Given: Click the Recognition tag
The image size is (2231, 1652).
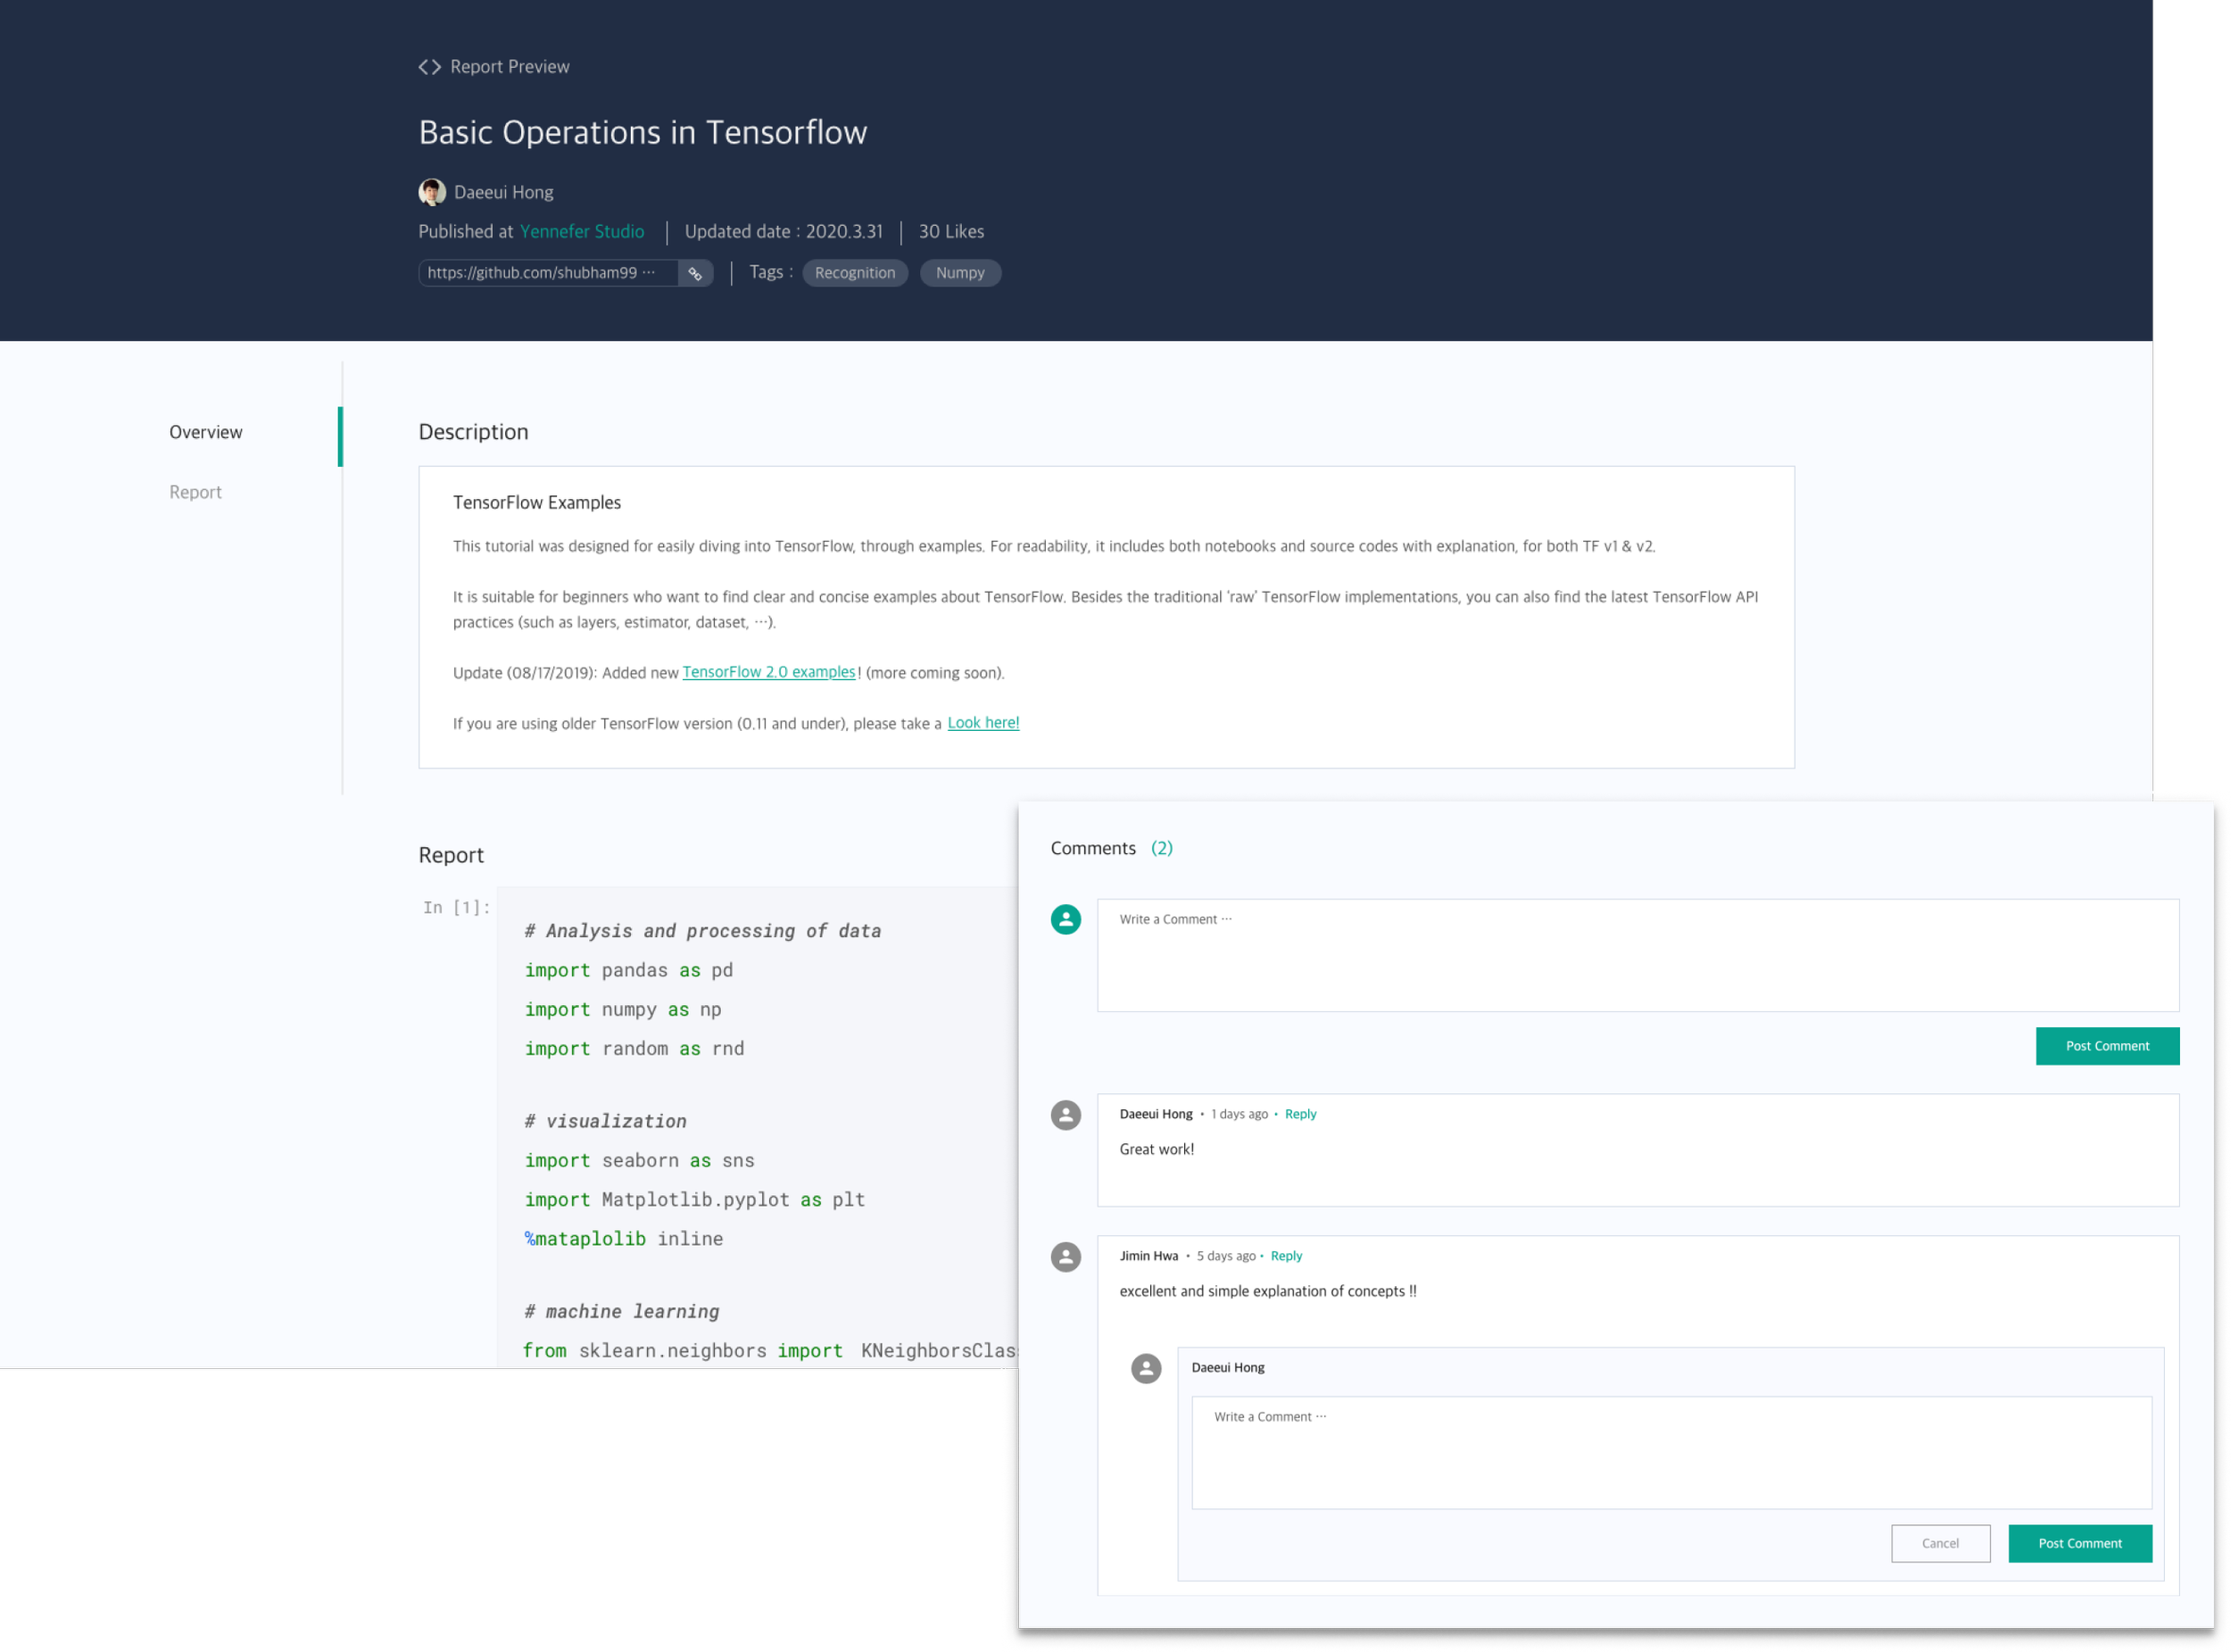Looking at the screenshot, I should (854, 273).
